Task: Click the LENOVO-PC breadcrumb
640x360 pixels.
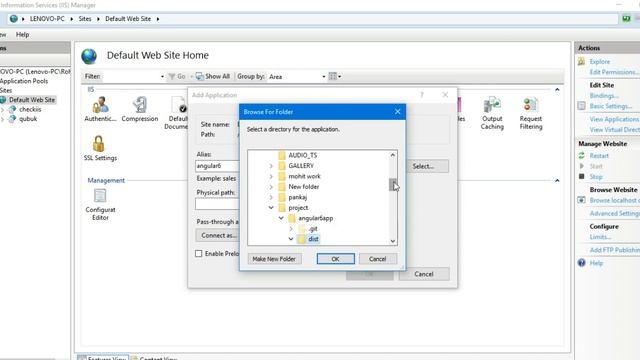Action: coord(47,19)
